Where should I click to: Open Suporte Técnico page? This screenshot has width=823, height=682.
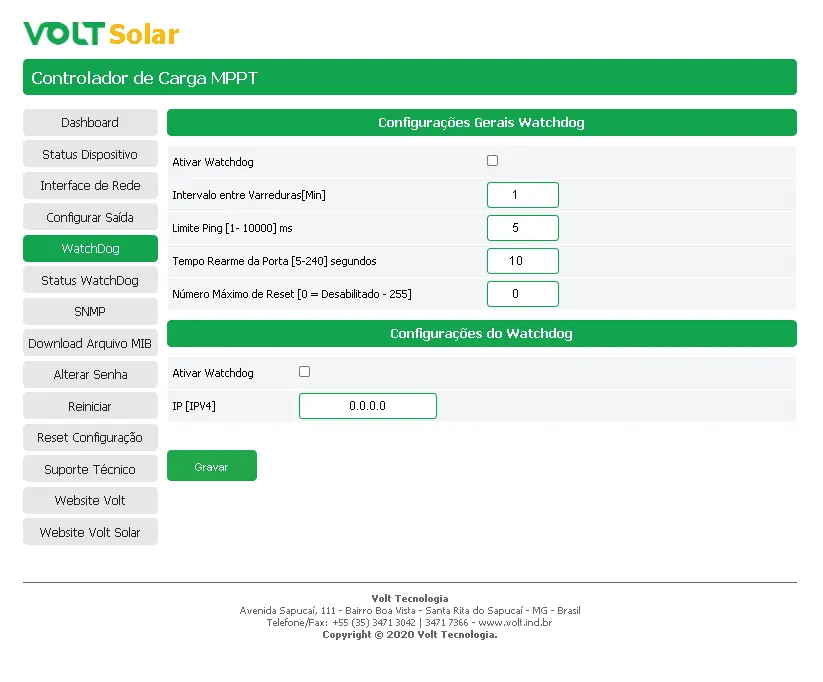90,469
